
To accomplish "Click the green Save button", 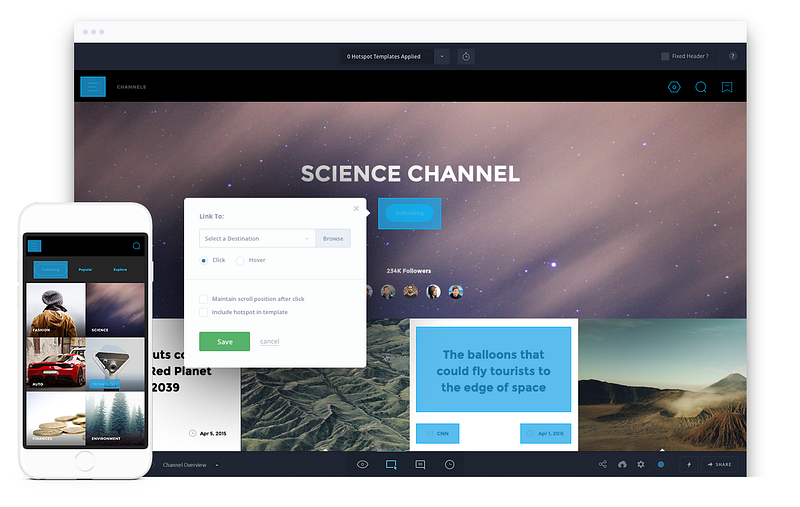I will click(224, 342).
